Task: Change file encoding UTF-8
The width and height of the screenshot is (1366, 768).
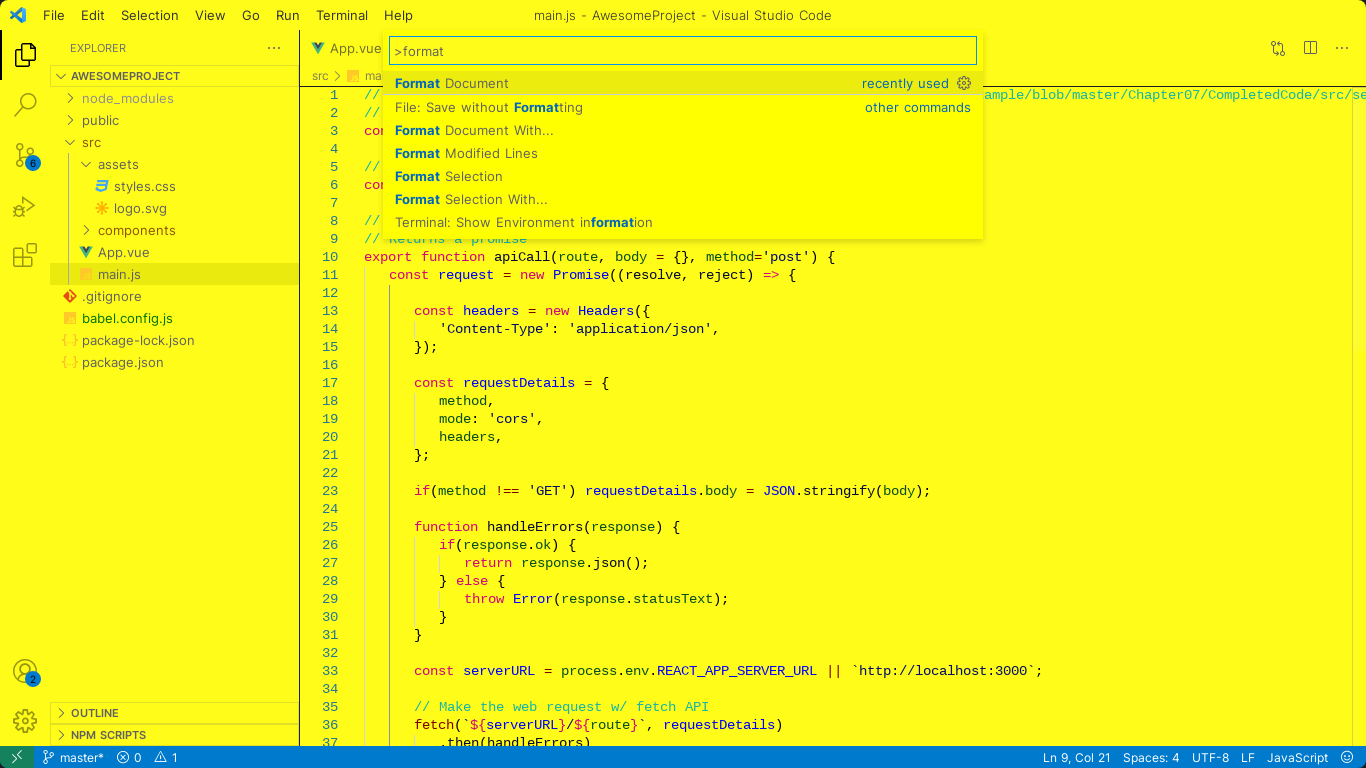Action: 1210,757
